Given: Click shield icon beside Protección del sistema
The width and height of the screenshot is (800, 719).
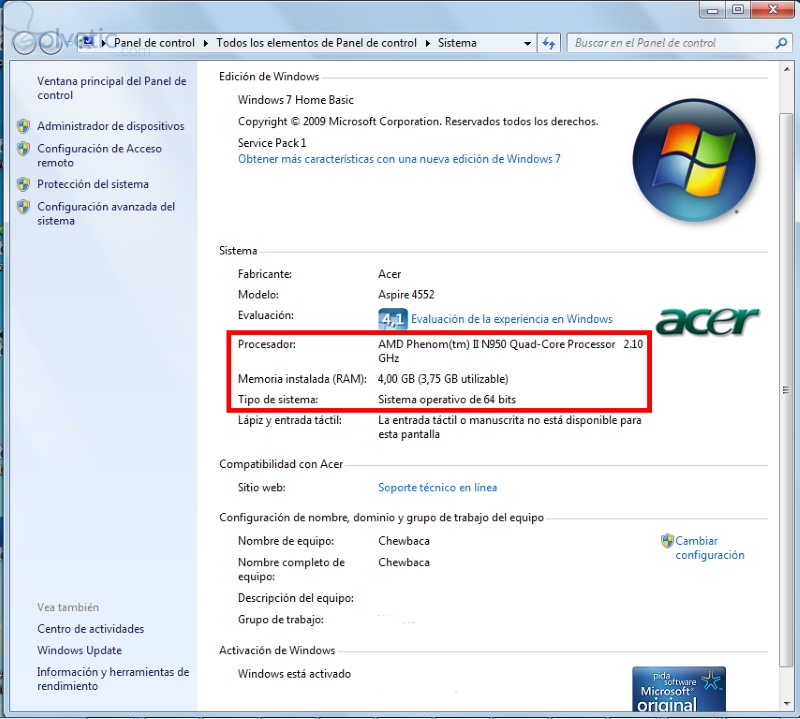Looking at the screenshot, I should 23,184.
